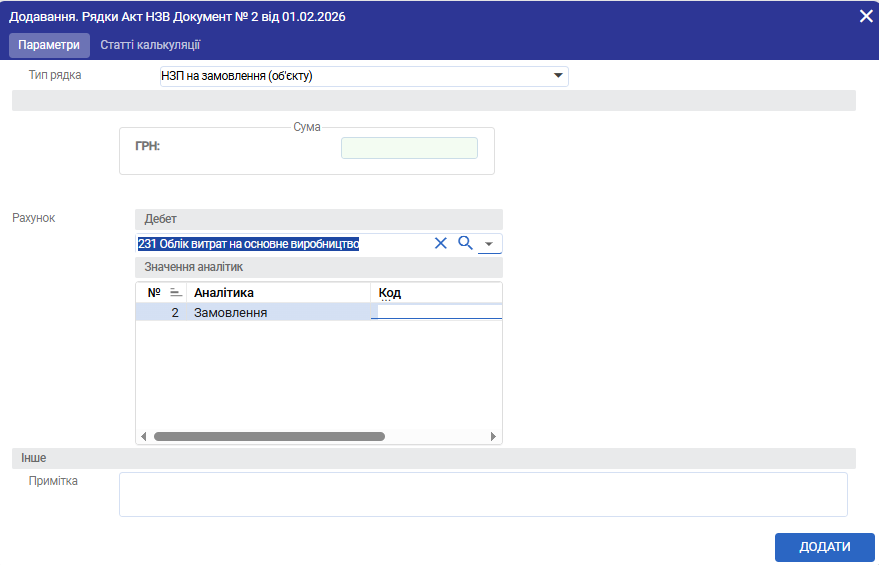Click the 231 Облік витрат account text field
This screenshot has height=565, width=879.
tap(282, 243)
